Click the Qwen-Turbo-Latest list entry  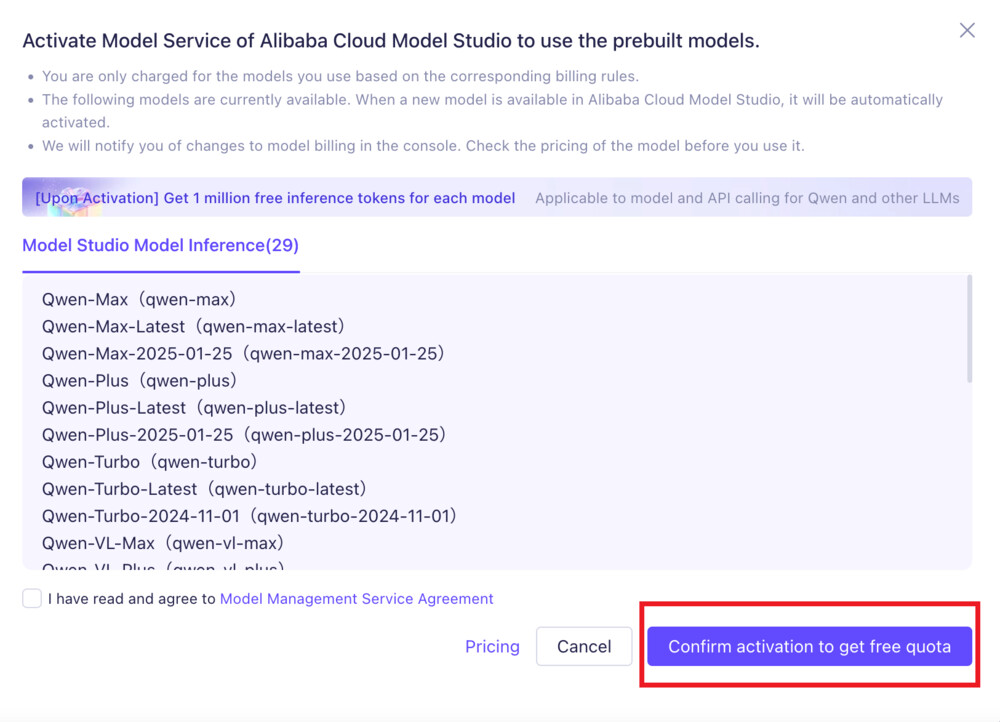point(204,488)
